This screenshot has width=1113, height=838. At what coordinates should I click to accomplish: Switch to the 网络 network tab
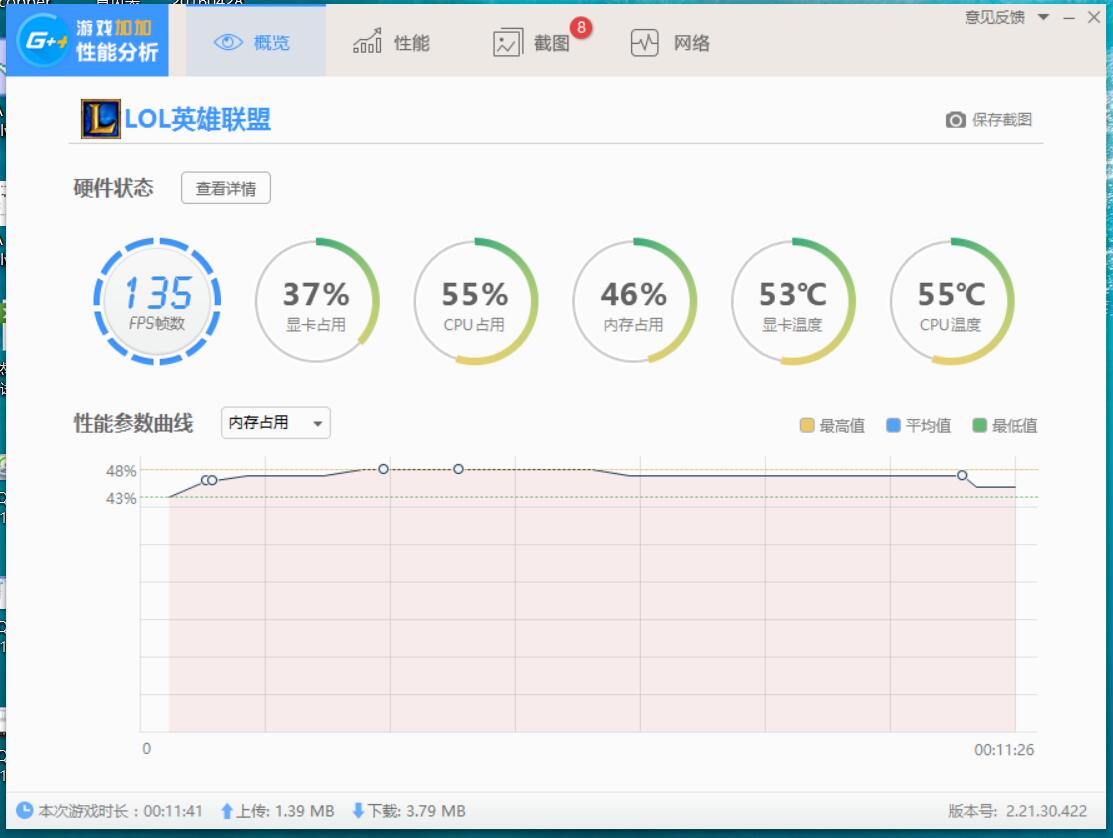pos(670,43)
